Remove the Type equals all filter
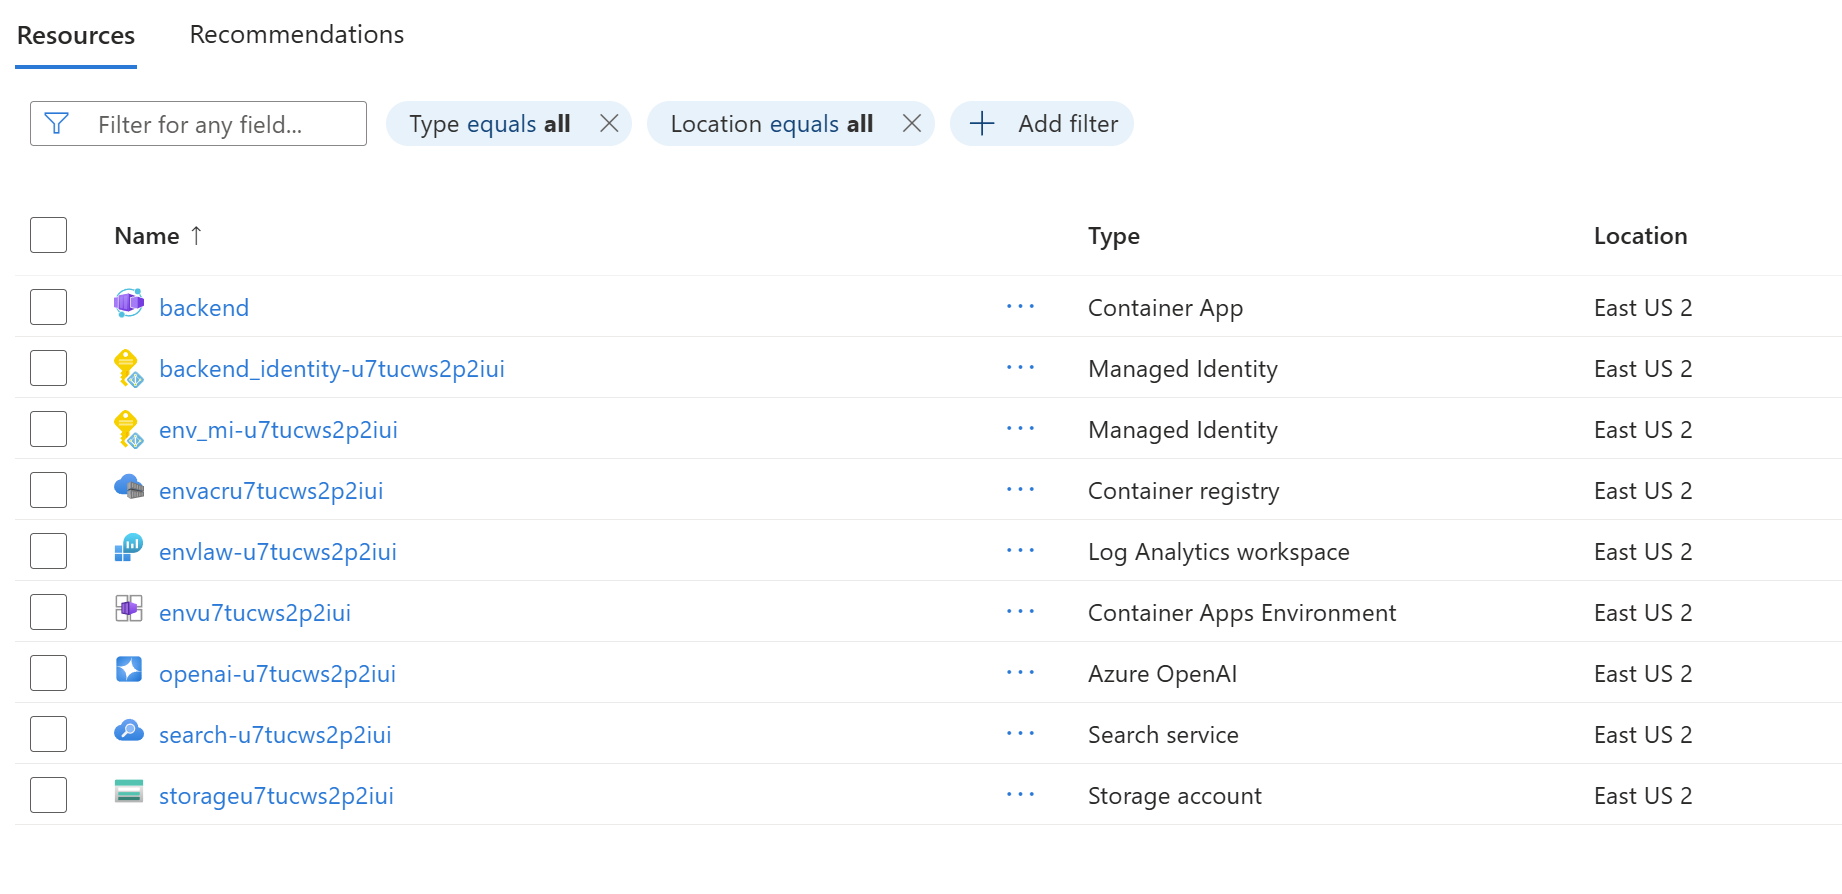Screen dimensions: 1842x894 pos(609,123)
